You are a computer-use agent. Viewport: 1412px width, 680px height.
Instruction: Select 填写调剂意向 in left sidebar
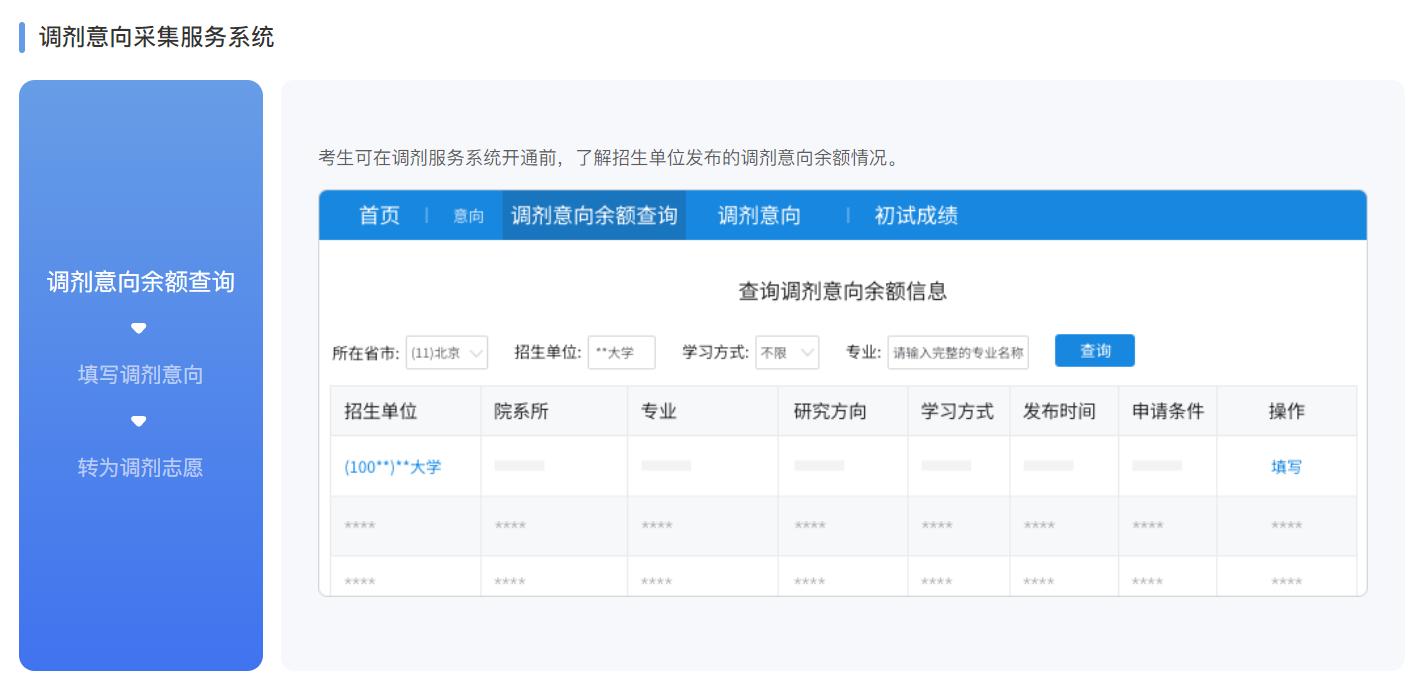[x=141, y=375]
